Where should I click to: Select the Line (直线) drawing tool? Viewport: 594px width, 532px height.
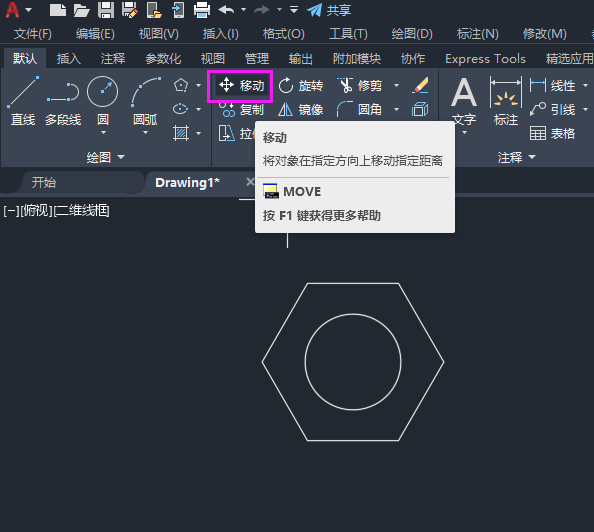click(x=23, y=101)
